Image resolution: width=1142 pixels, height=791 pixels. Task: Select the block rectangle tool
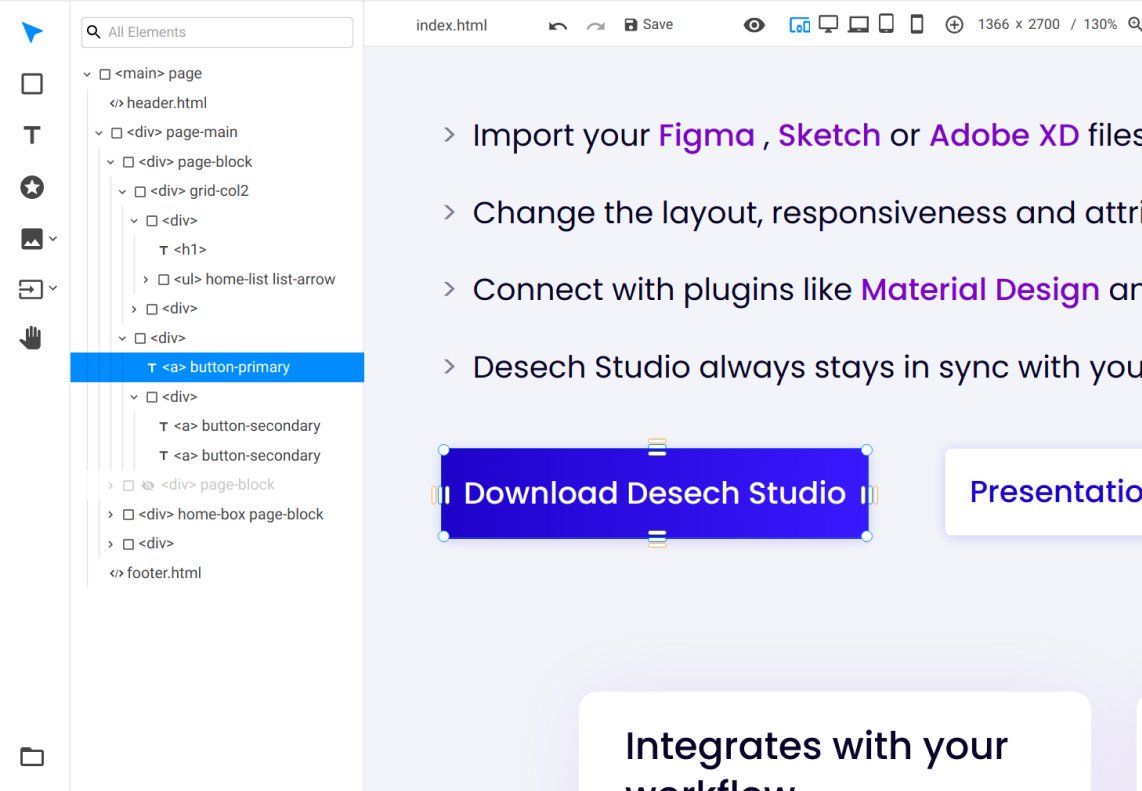[x=32, y=84]
